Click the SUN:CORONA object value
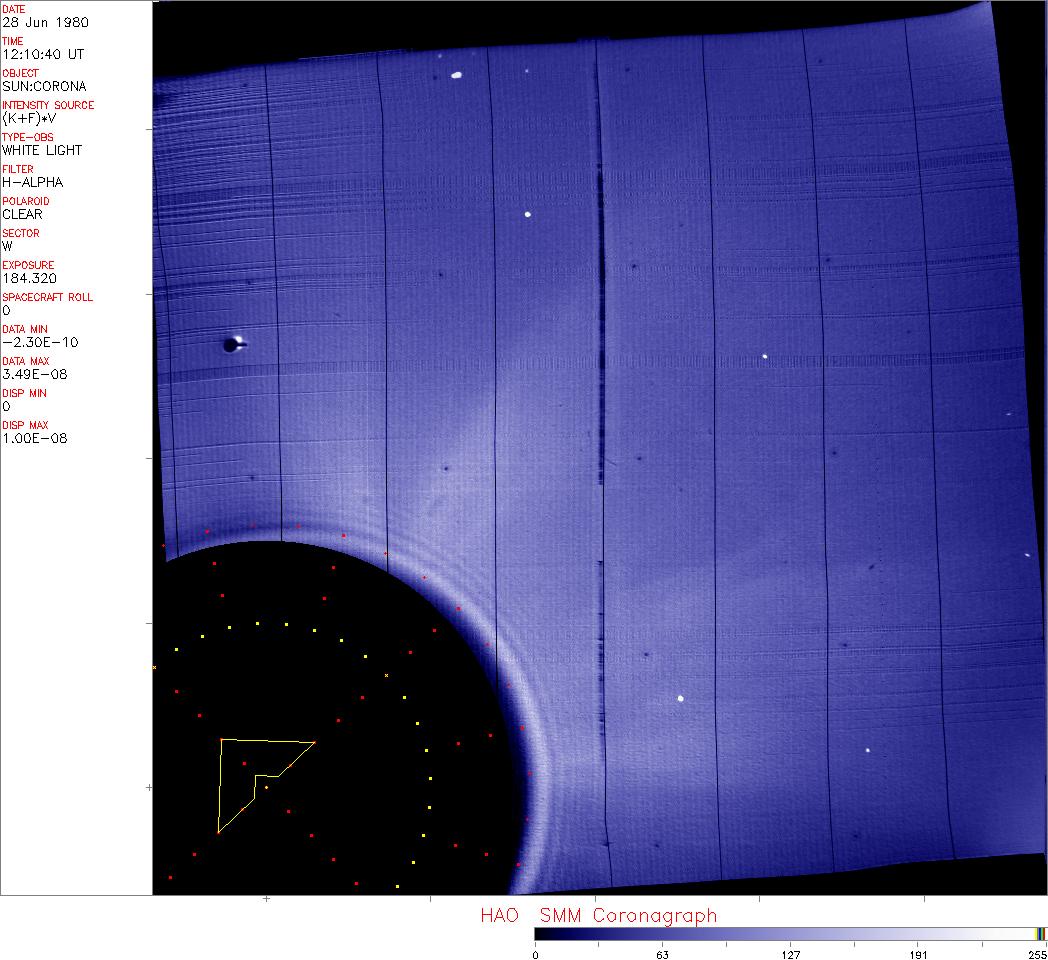This screenshot has height=960, width=1048. (44, 86)
